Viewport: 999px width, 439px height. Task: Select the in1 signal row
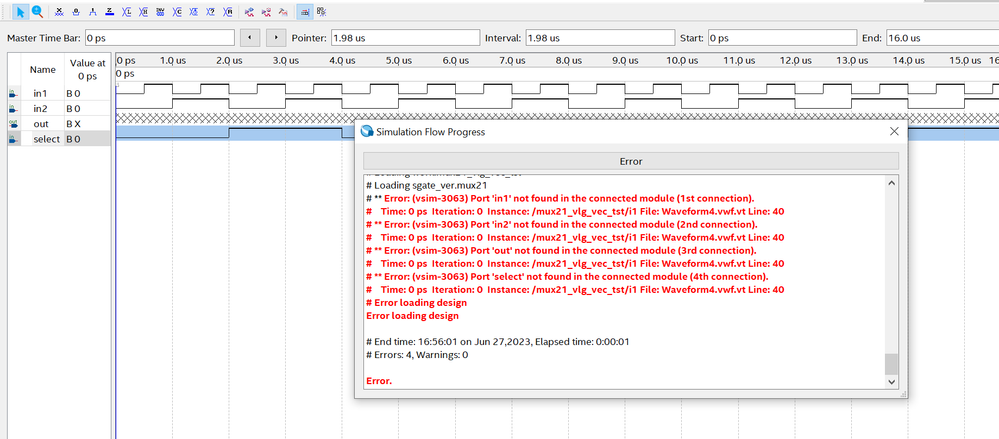(x=59, y=93)
